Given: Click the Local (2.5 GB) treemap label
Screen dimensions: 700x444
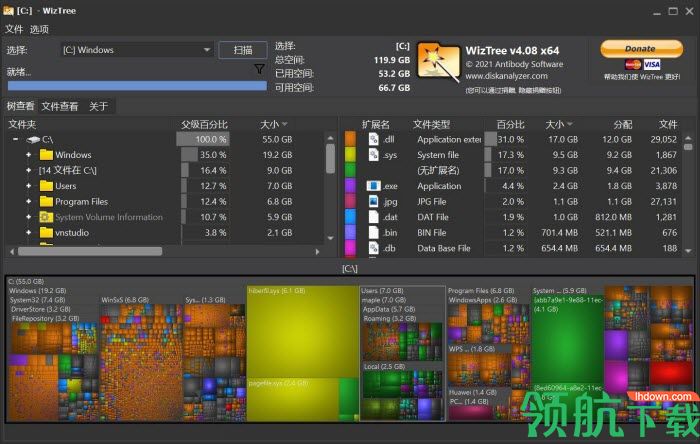Looking at the screenshot, I should click(384, 366).
